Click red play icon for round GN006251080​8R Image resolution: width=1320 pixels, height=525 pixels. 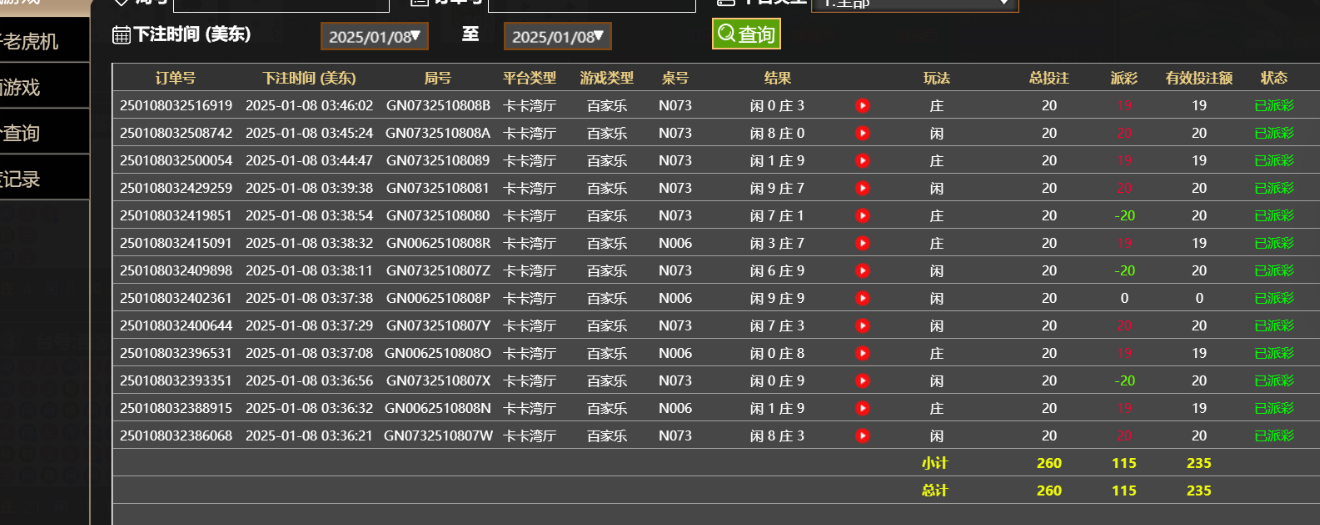point(862,243)
